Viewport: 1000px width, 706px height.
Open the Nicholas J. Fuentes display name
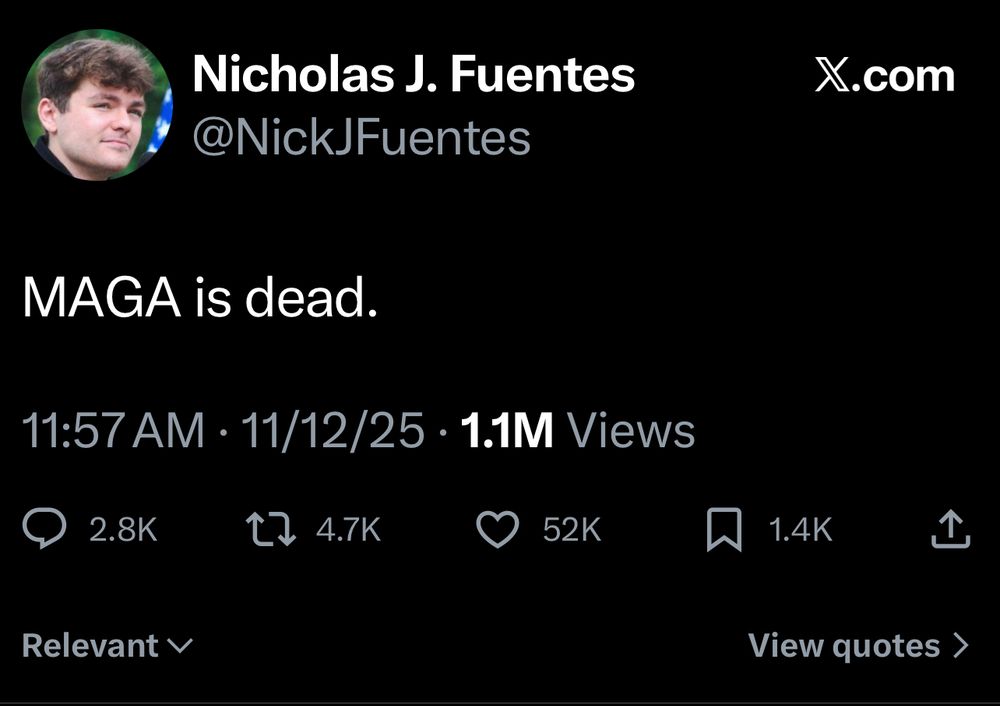coord(413,75)
